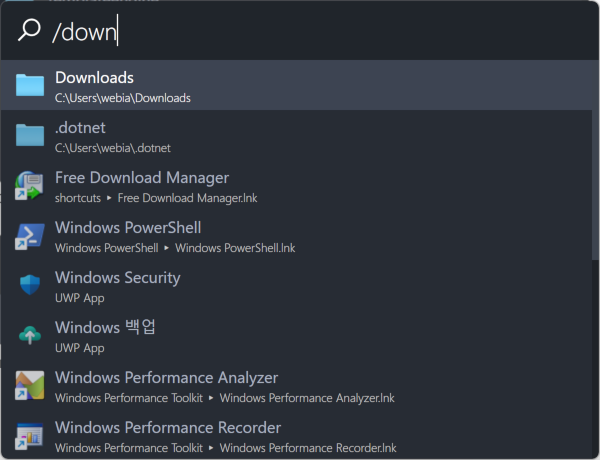
Task: Click the Windows 백업 cloud icon
Action: 30,335
